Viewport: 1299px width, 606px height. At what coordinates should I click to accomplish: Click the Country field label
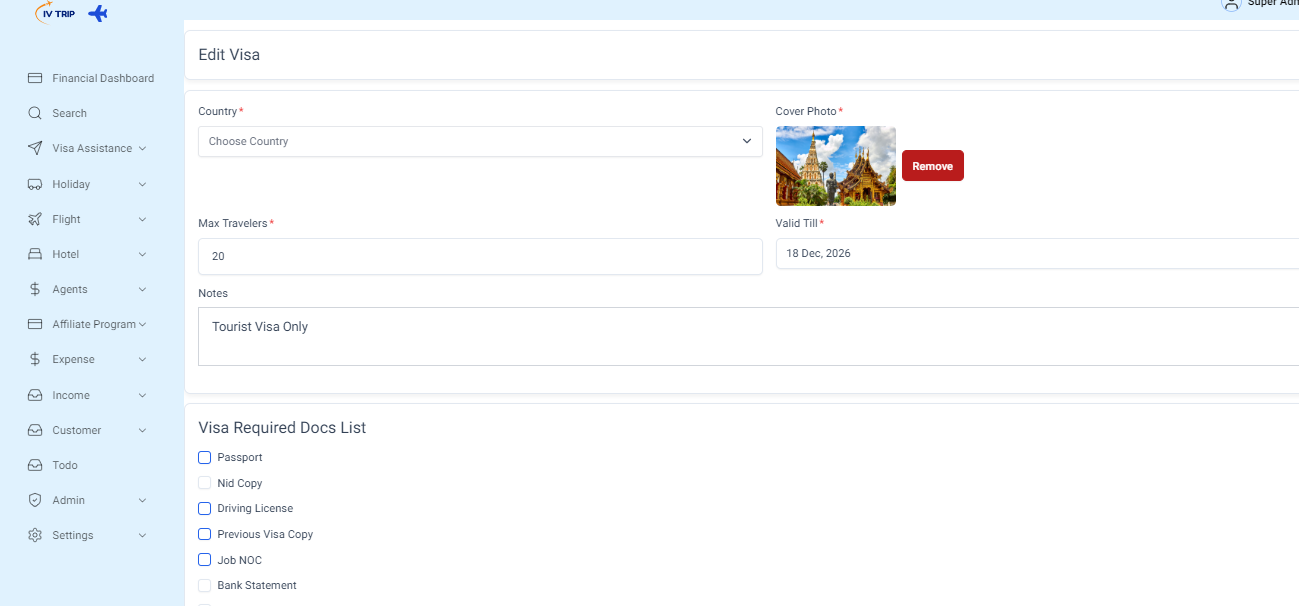(218, 111)
